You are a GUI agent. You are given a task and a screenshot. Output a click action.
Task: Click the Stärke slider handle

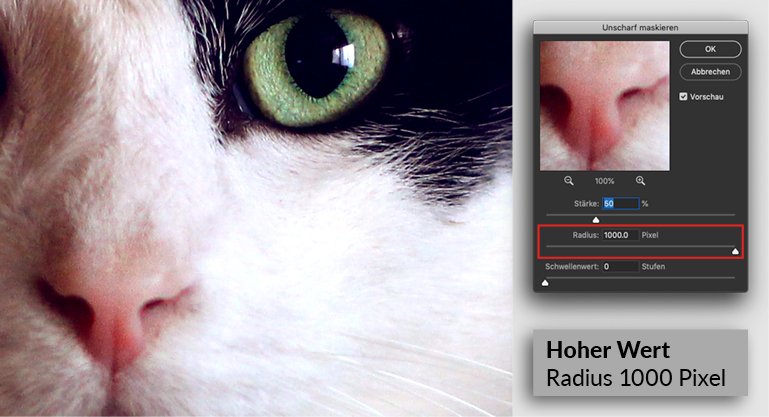(596, 220)
